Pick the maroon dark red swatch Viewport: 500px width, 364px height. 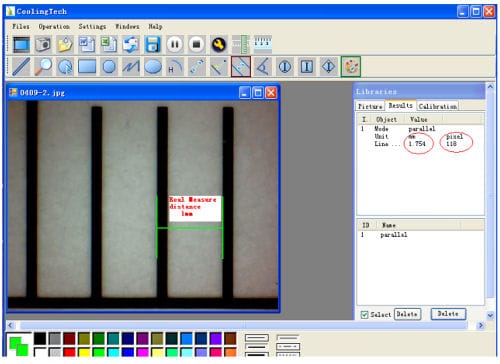pos(69,339)
